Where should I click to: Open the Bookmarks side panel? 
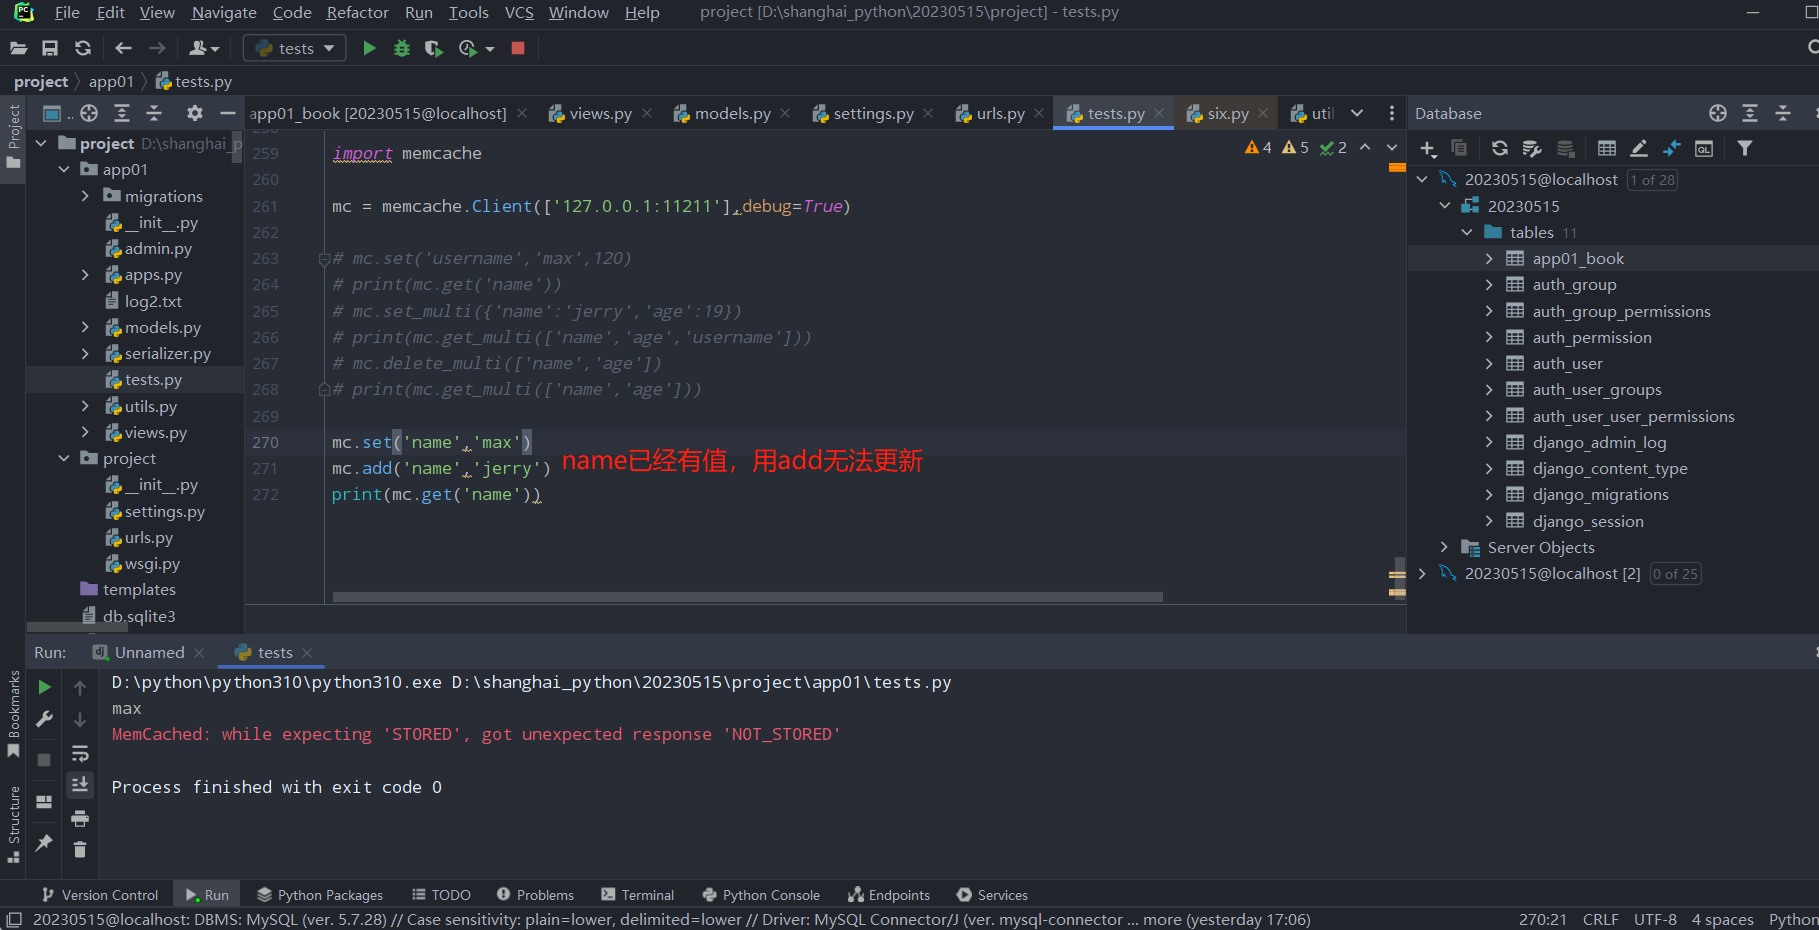(14, 714)
